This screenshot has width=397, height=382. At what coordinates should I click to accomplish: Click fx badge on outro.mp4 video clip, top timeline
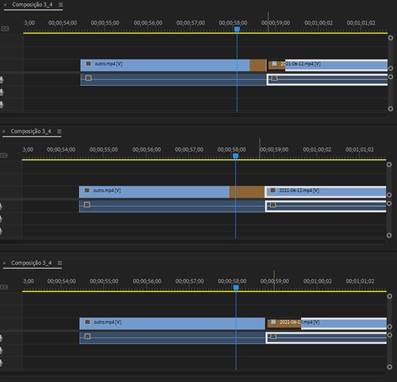click(88, 64)
